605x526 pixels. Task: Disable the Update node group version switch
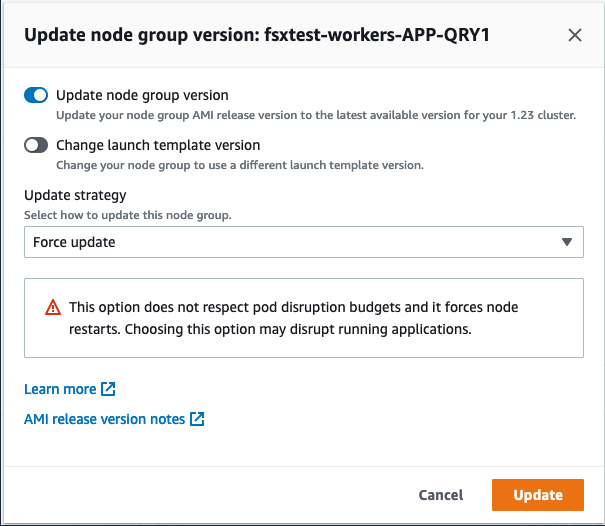coord(36,96)
